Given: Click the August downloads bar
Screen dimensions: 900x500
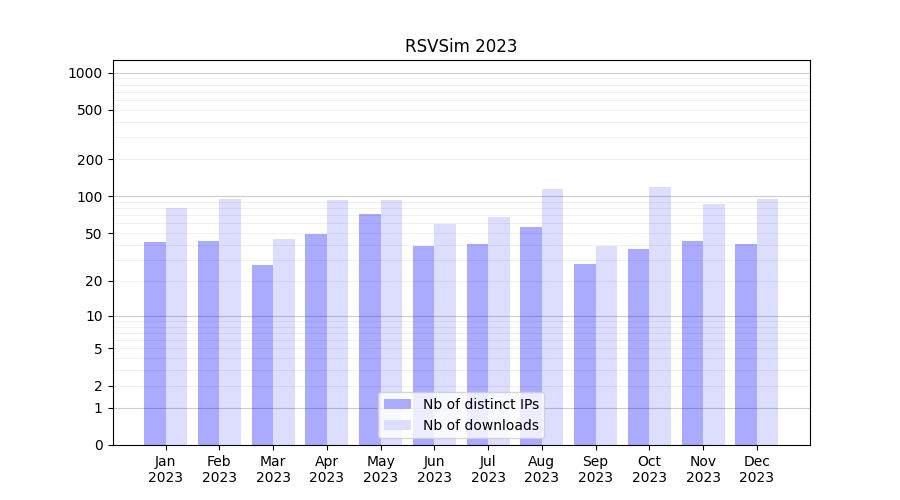Looking at the screenshot, I should click(x=552, y=317).
